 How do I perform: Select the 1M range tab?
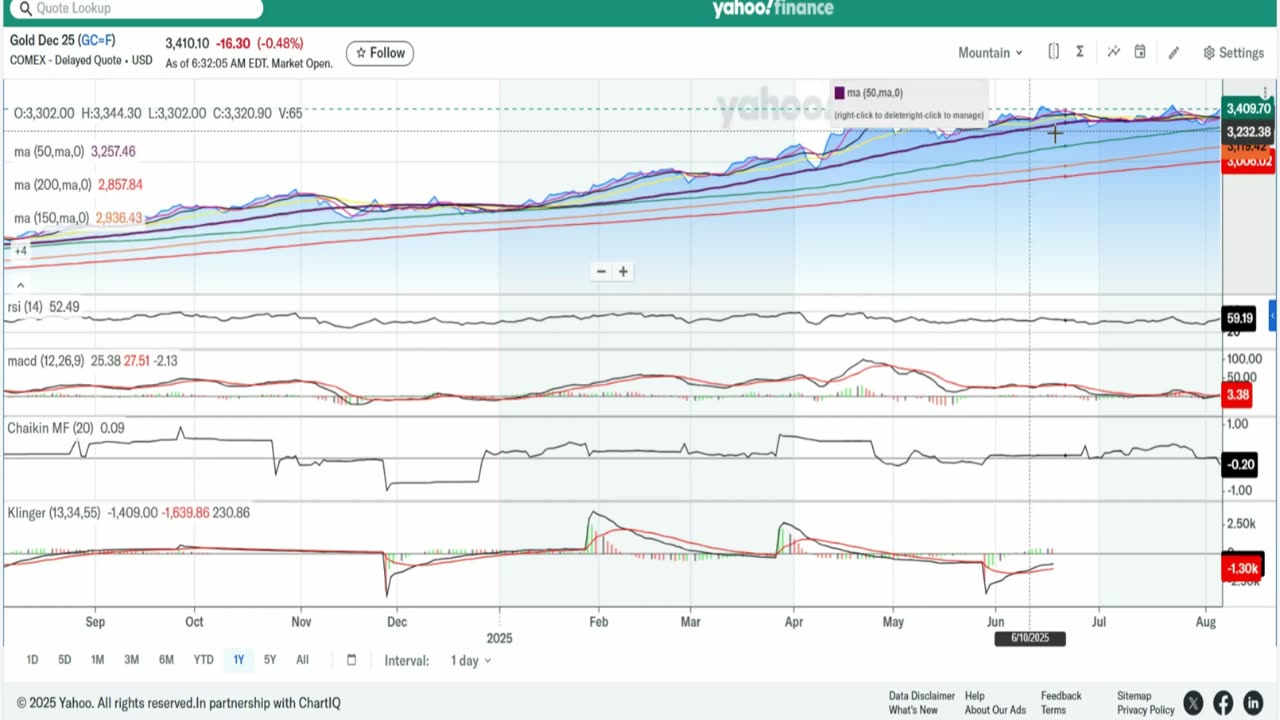point(97,660)
